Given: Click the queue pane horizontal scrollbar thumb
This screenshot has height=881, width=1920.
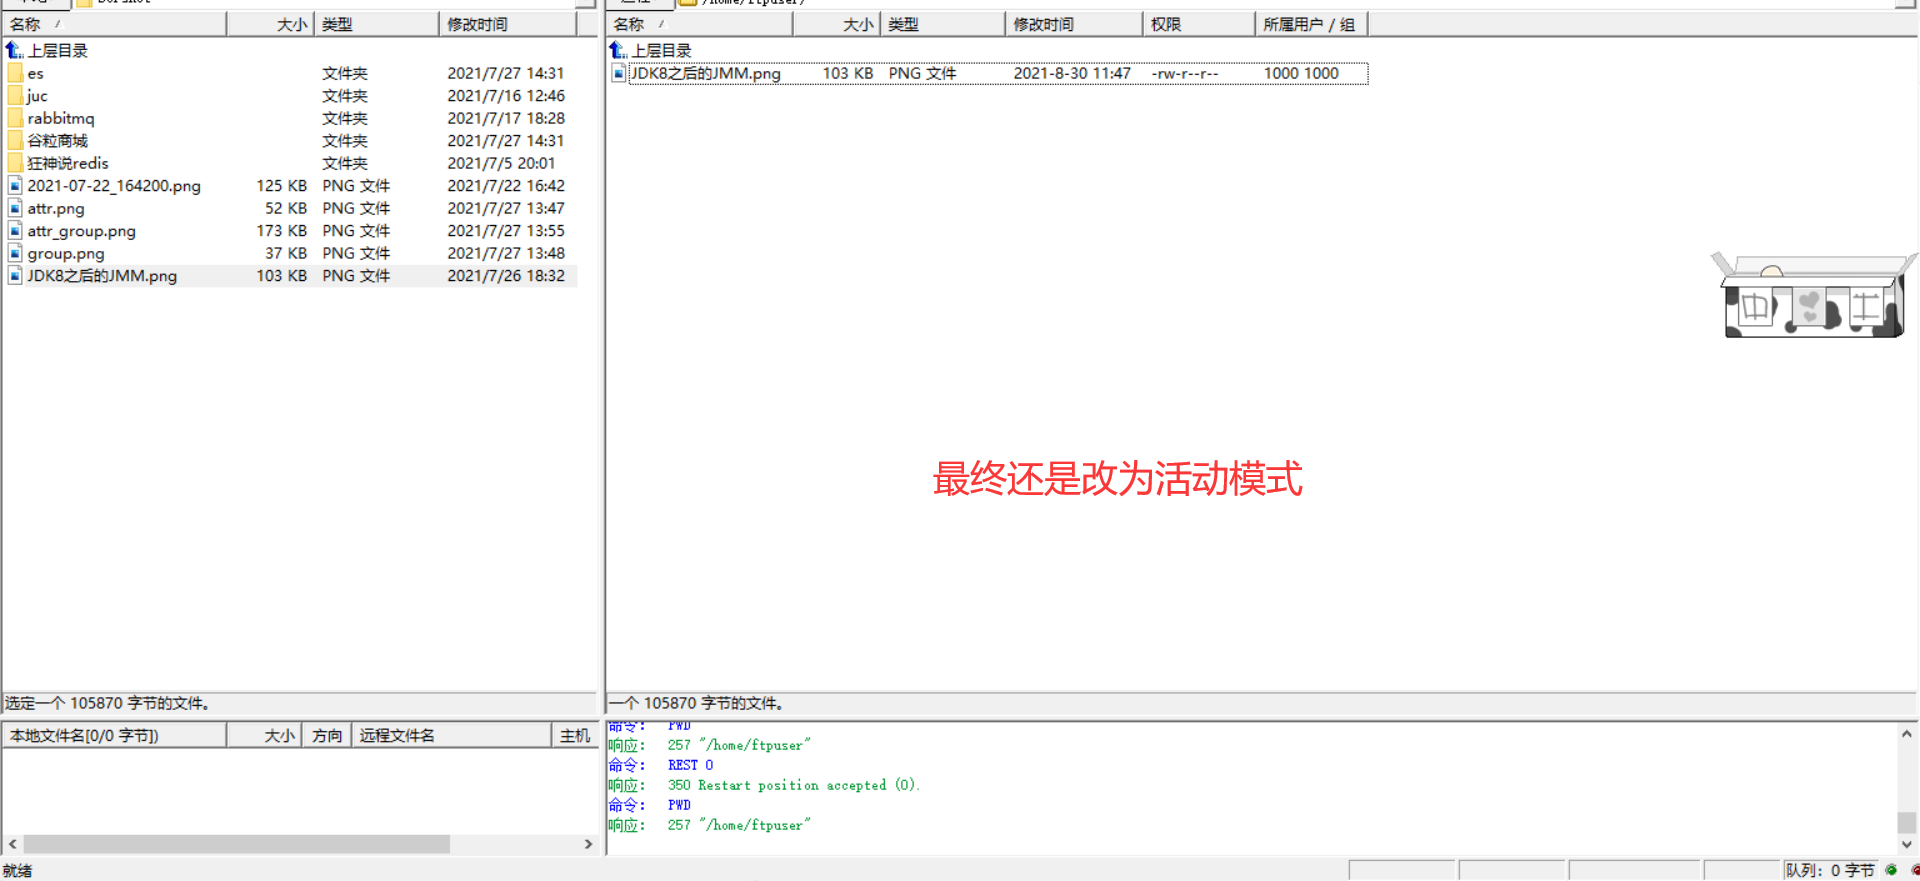Looking at the screenshot, I should point(237,844).
